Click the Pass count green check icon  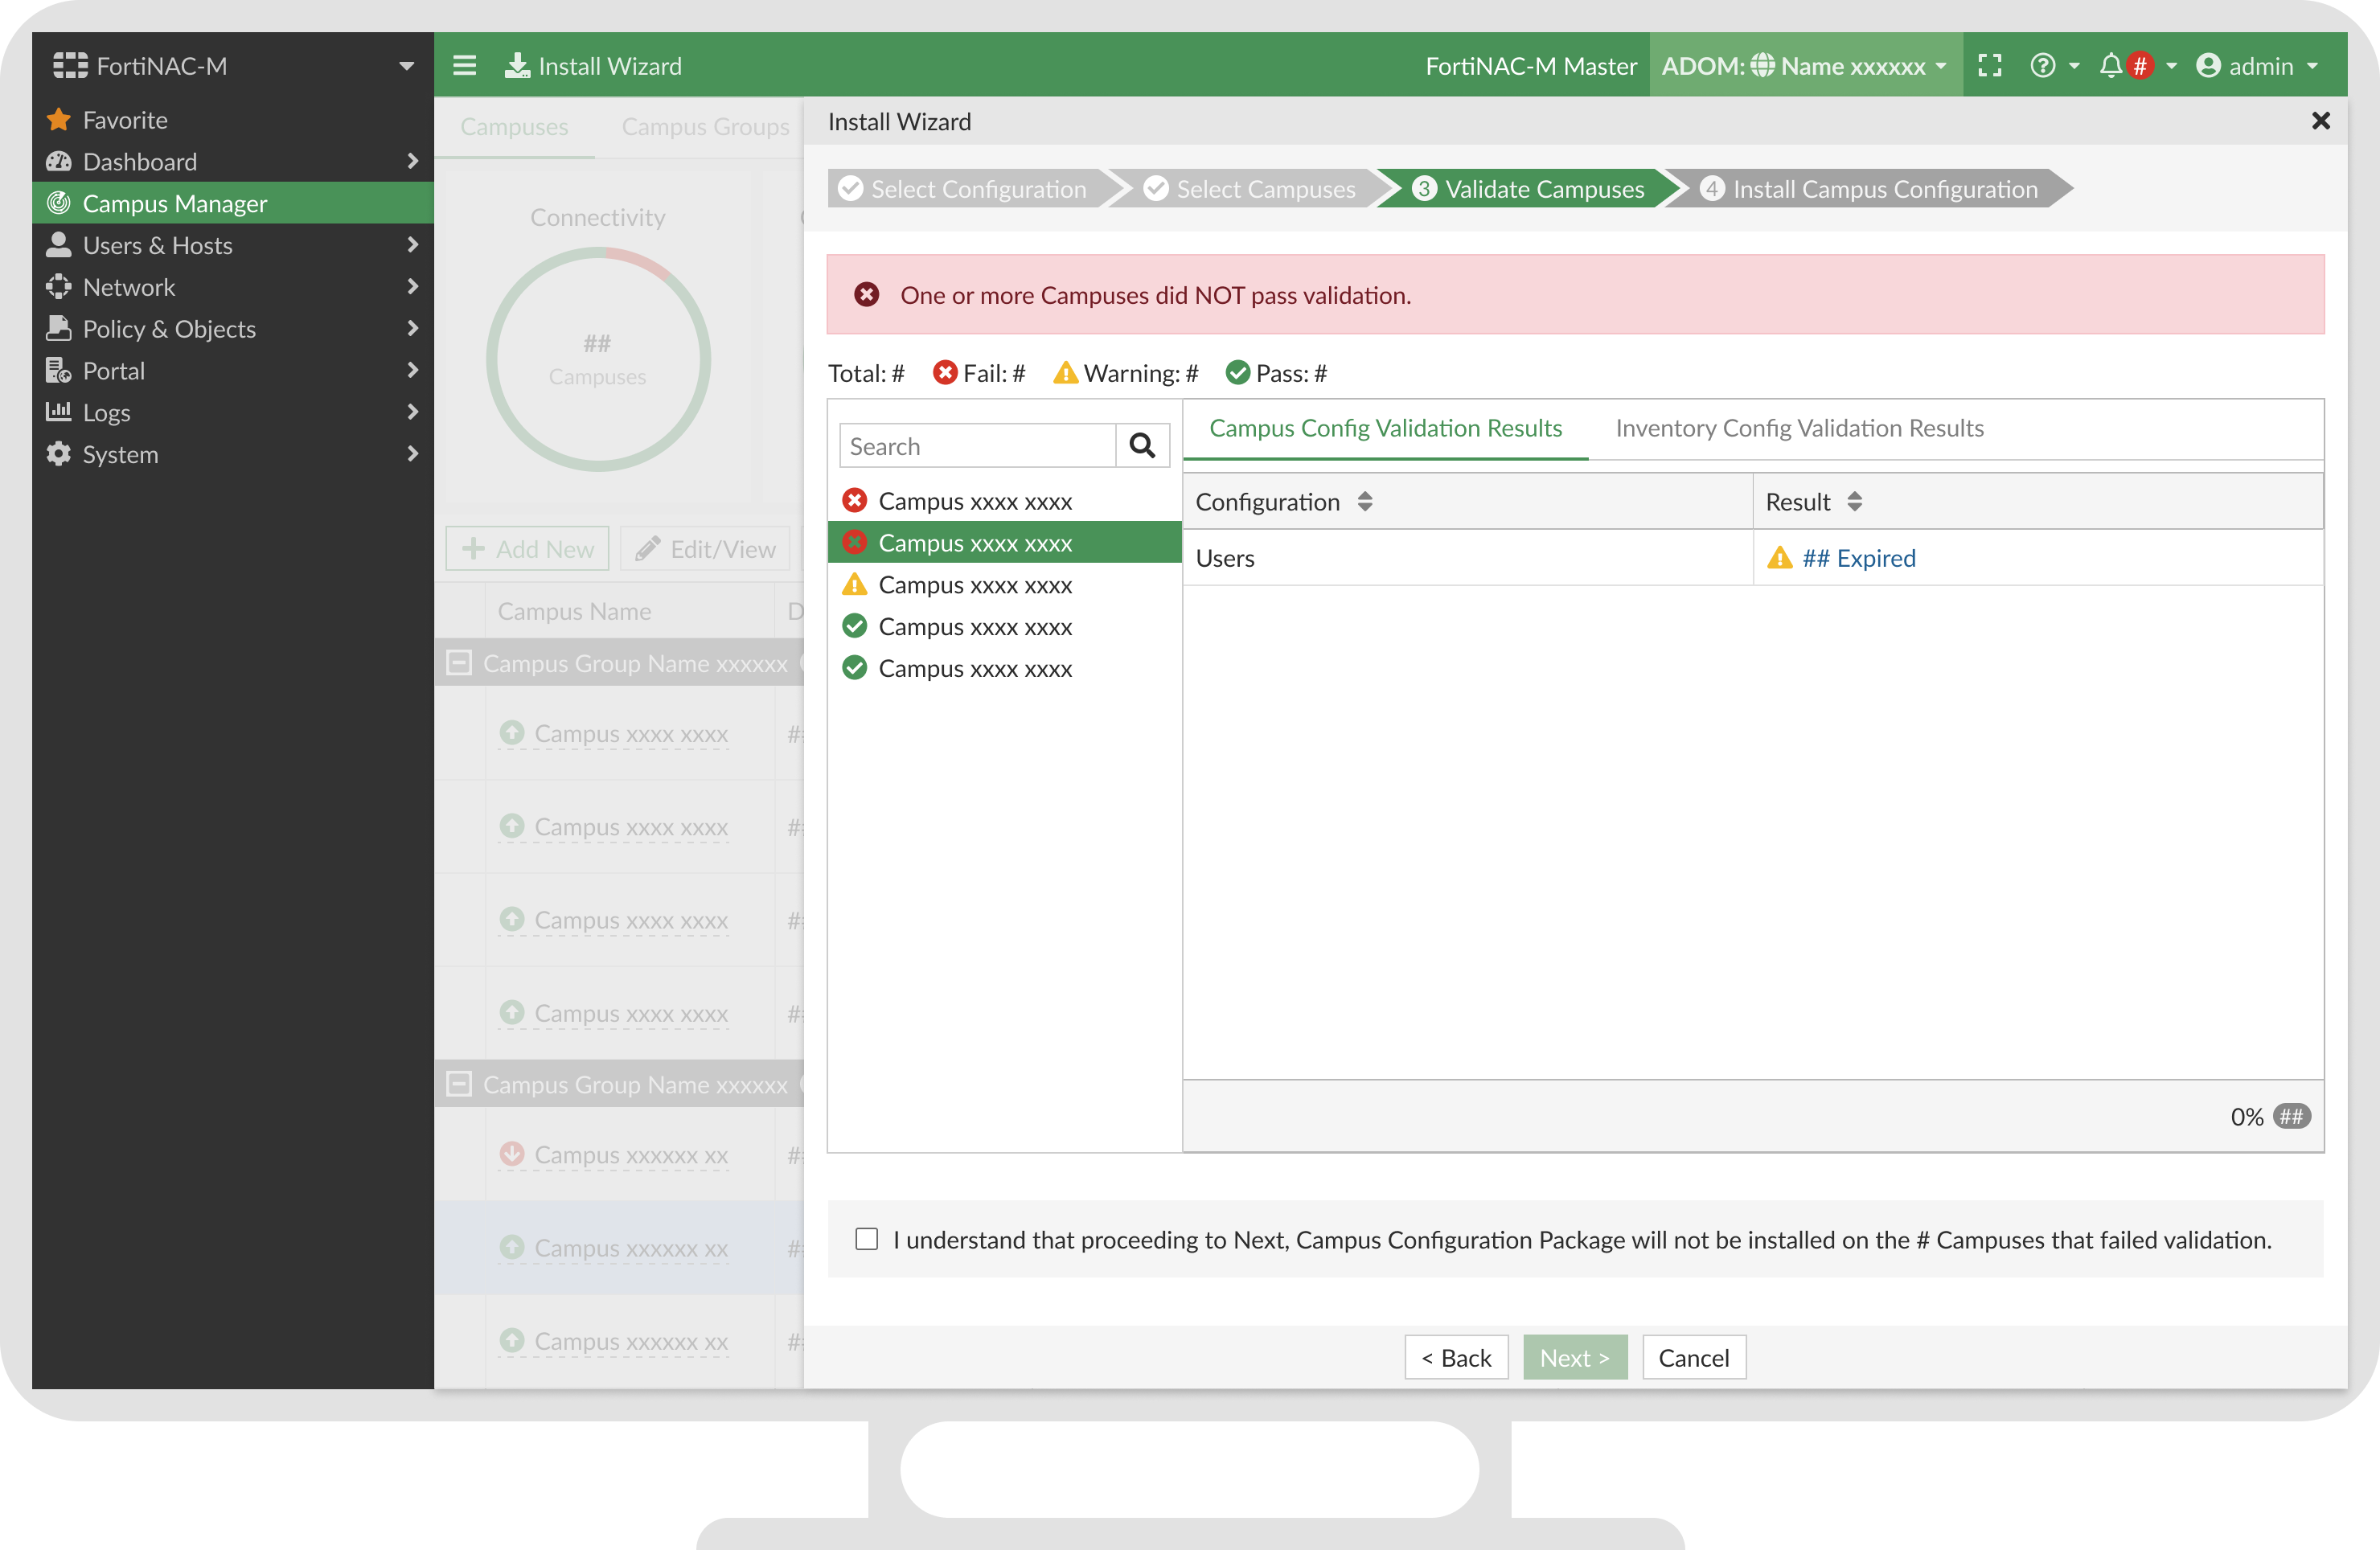tap(1238, 373)
